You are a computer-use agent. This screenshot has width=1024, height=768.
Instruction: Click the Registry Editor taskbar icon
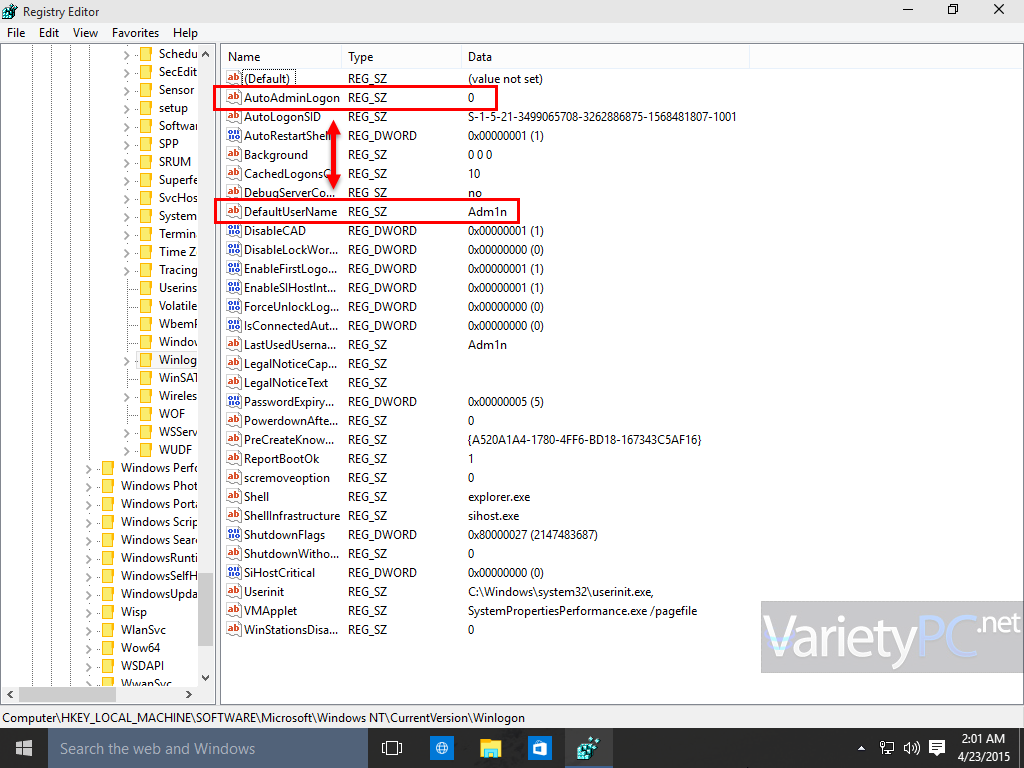(588, 748)
